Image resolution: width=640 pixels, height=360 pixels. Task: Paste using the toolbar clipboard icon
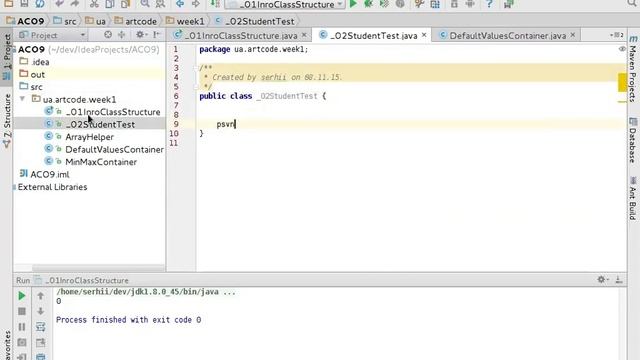pos(125,4)
